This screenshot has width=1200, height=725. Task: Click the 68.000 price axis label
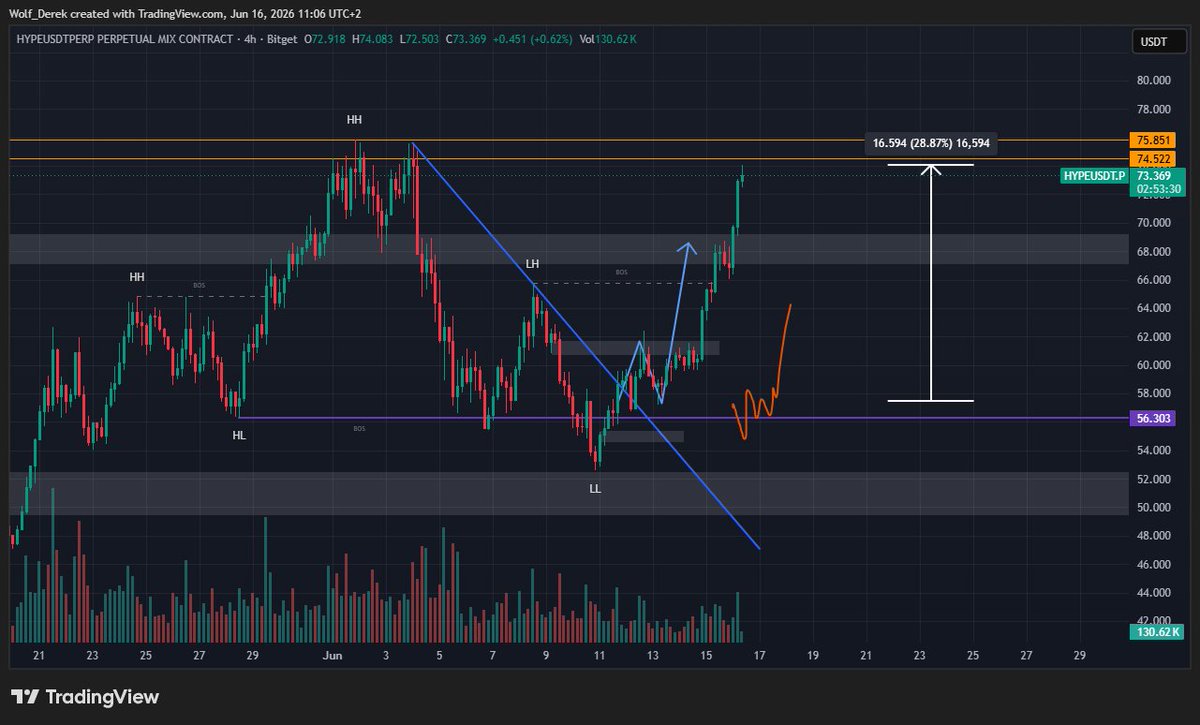click(1152, 251)
